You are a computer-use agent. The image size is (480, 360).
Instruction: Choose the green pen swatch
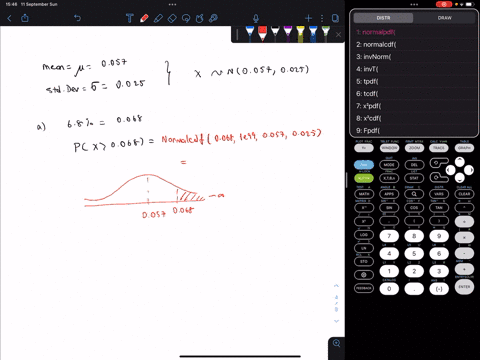click(x=325, y=34)
